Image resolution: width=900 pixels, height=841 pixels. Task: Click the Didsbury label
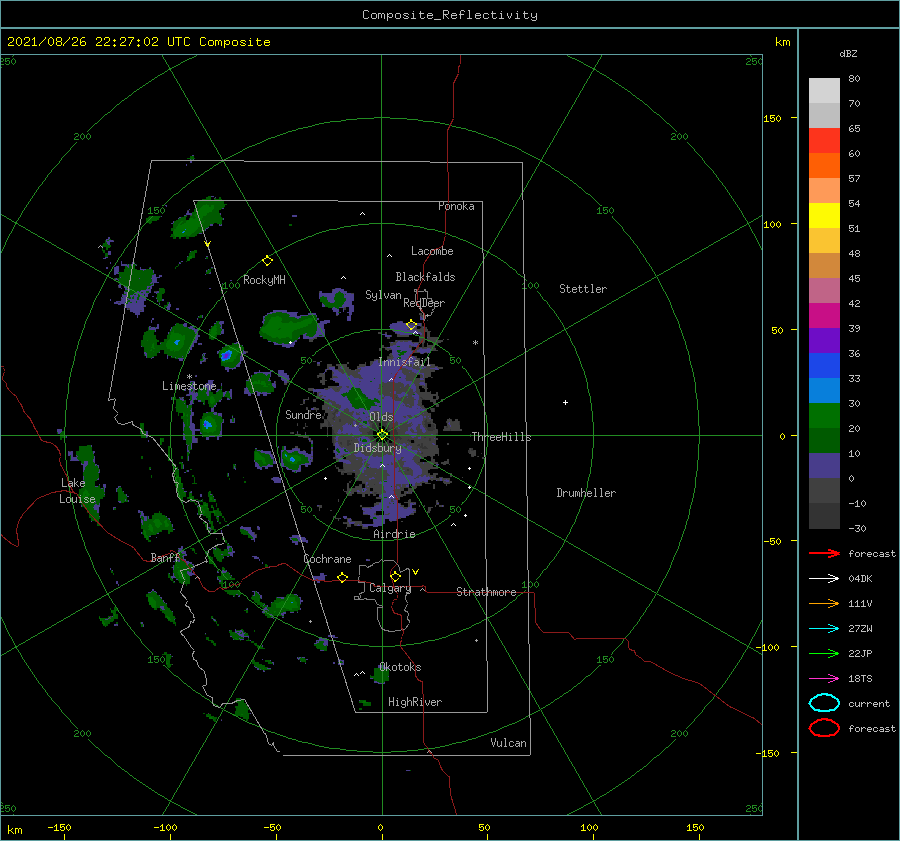click(377, 448)
